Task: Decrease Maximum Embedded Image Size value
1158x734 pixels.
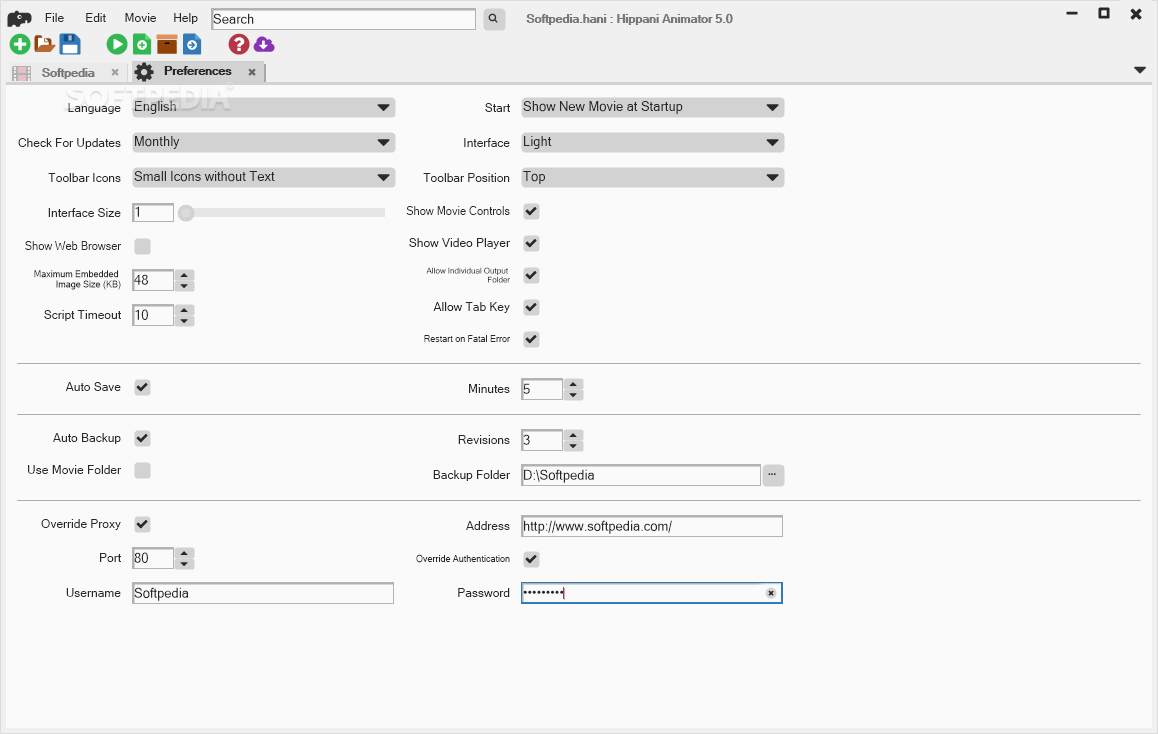Action: [185, 286]
